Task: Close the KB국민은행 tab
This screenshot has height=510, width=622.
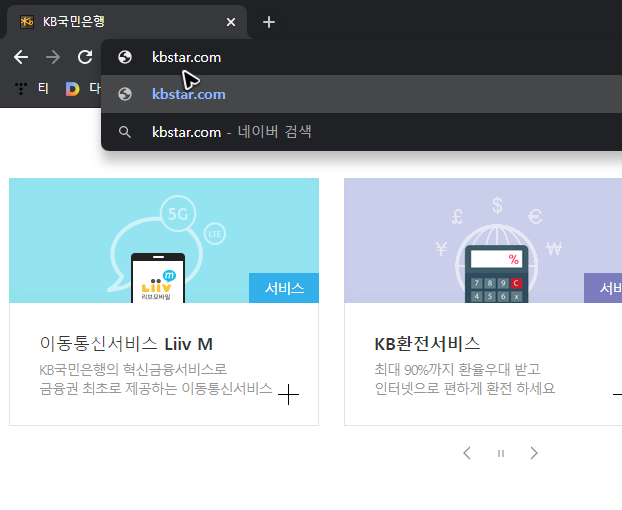Action: pyautogui.click(x=231, y=22)
